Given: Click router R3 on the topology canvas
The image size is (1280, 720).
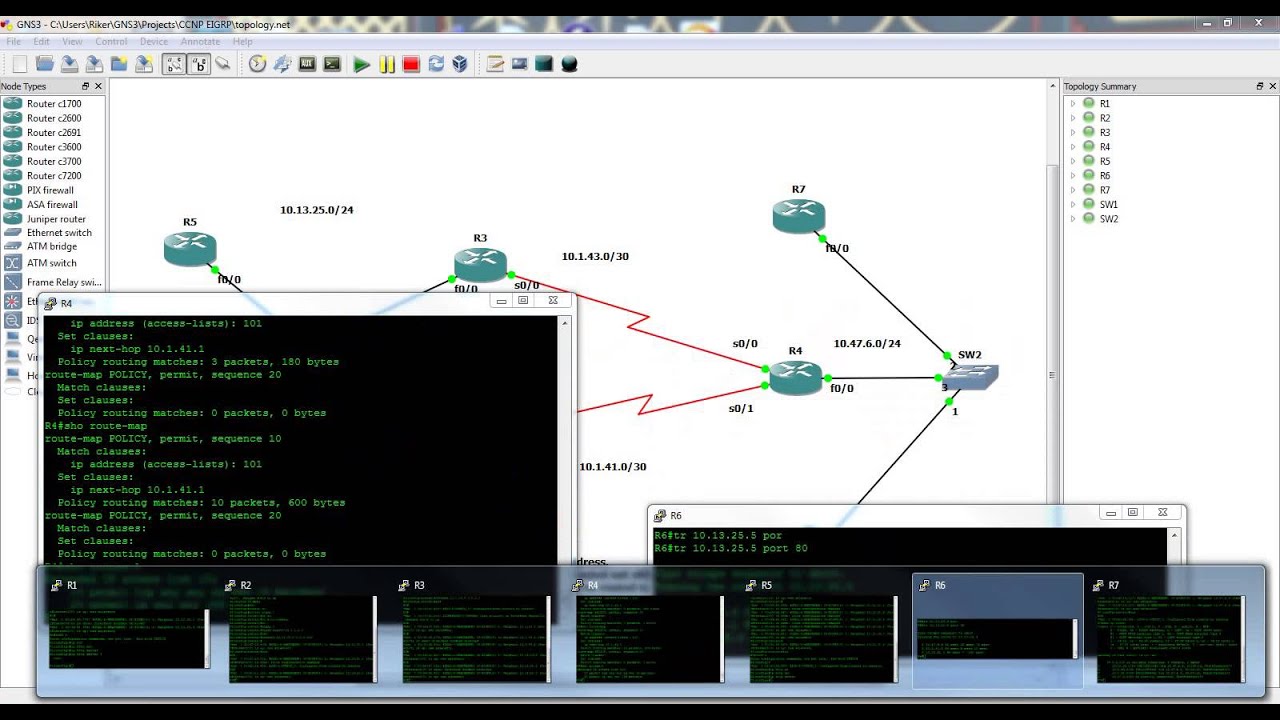Looking at the screenshot, I should pyautogui.click(x=480, y=264).
